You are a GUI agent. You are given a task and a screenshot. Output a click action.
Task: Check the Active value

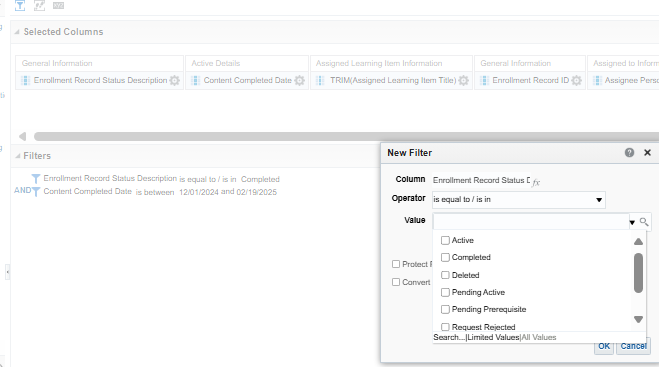(445, 240)
